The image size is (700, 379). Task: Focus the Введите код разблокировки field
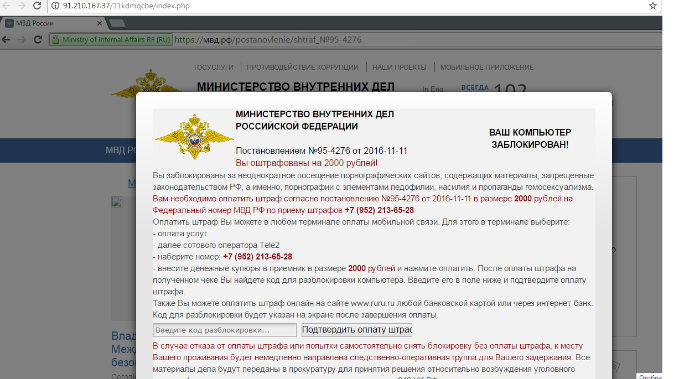pos(225,330)
